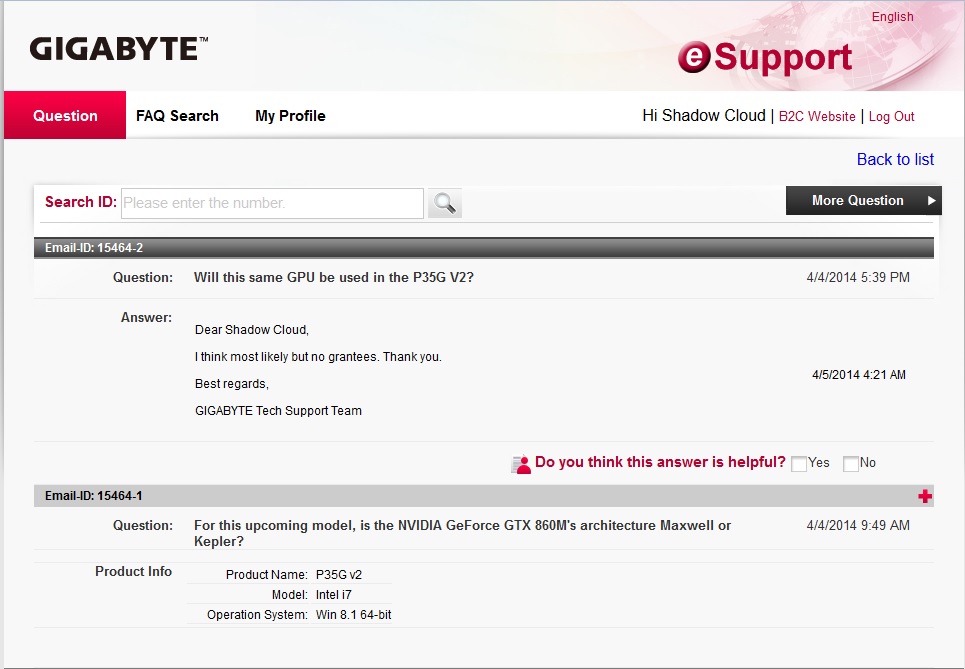Click "GIGABYTE Tech Support Team" signature
This screenshot has width=965, height=669.
(x=278, y=411)
